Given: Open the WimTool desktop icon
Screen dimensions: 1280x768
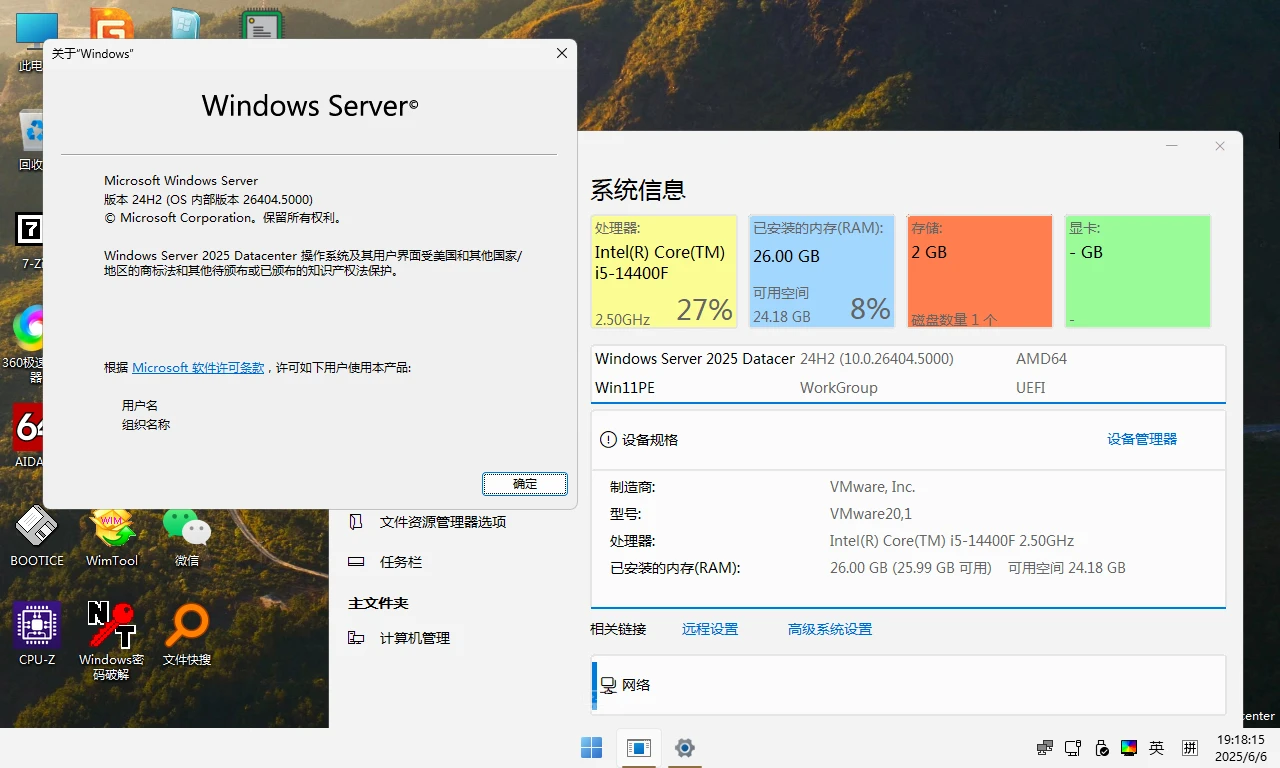Looking at the screenshot, I should (x=112, y=535).
